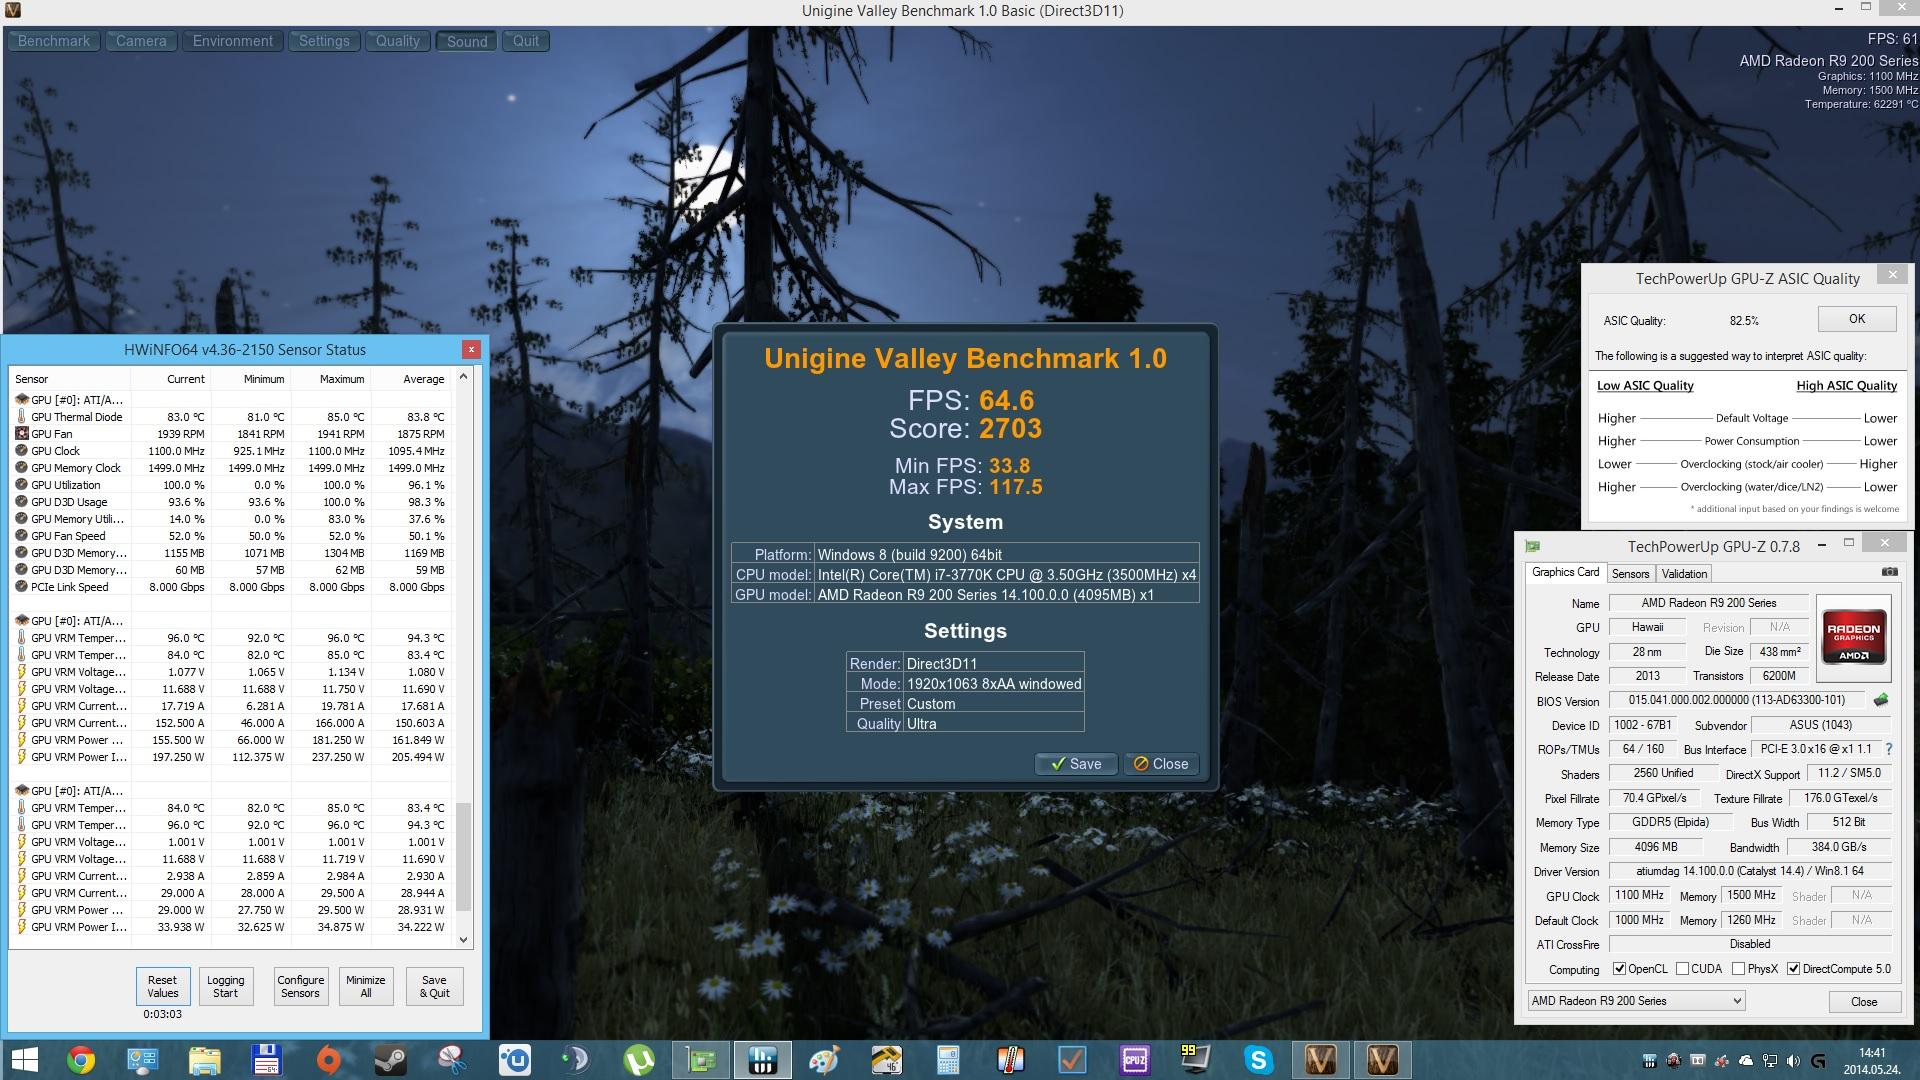Toggle the CUDA checkbox
Viewport: 1920px width, 1080px height.
pos(1682,969)
